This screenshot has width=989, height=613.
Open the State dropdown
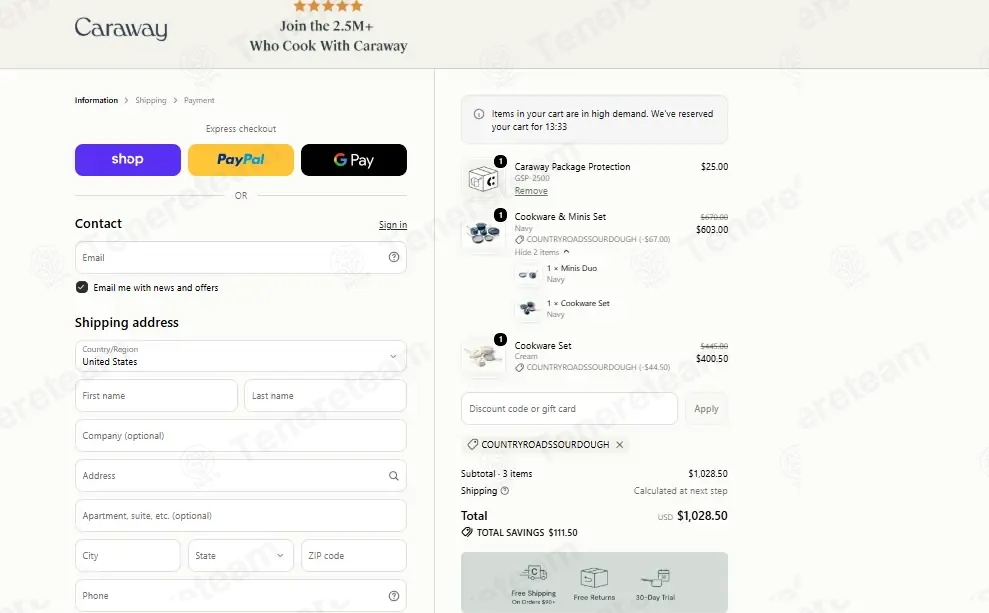coord(241,556)
